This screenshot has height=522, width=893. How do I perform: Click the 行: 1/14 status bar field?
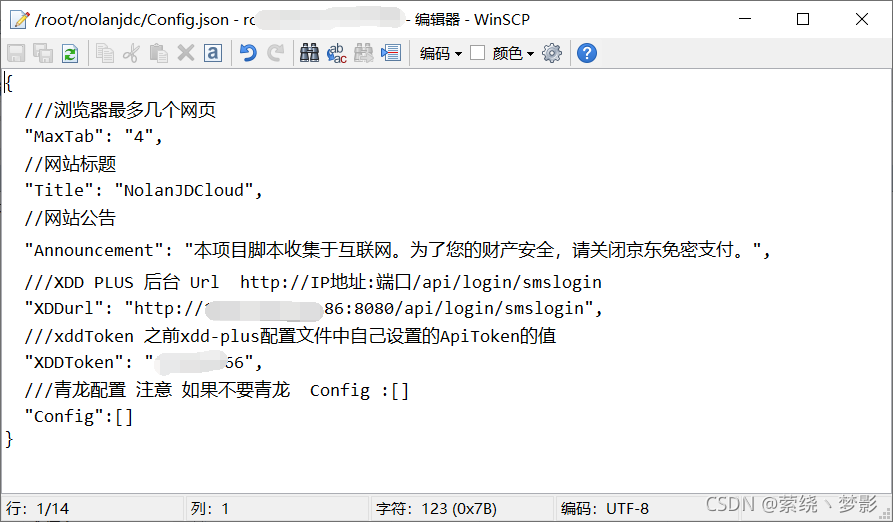click(x=92, y=508)
